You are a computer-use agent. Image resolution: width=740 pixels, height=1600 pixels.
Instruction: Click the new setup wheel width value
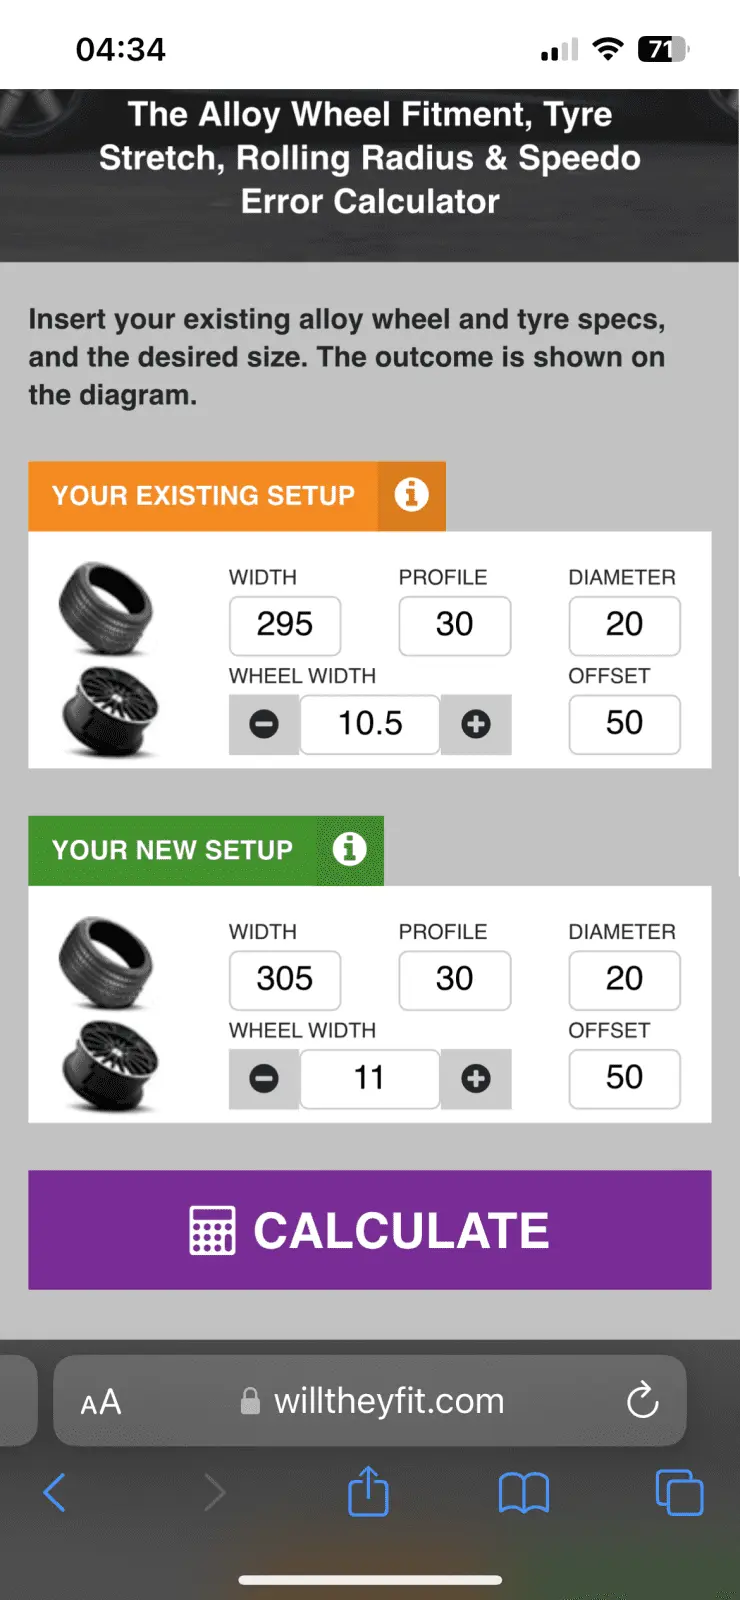click(x=370, y=1078)
